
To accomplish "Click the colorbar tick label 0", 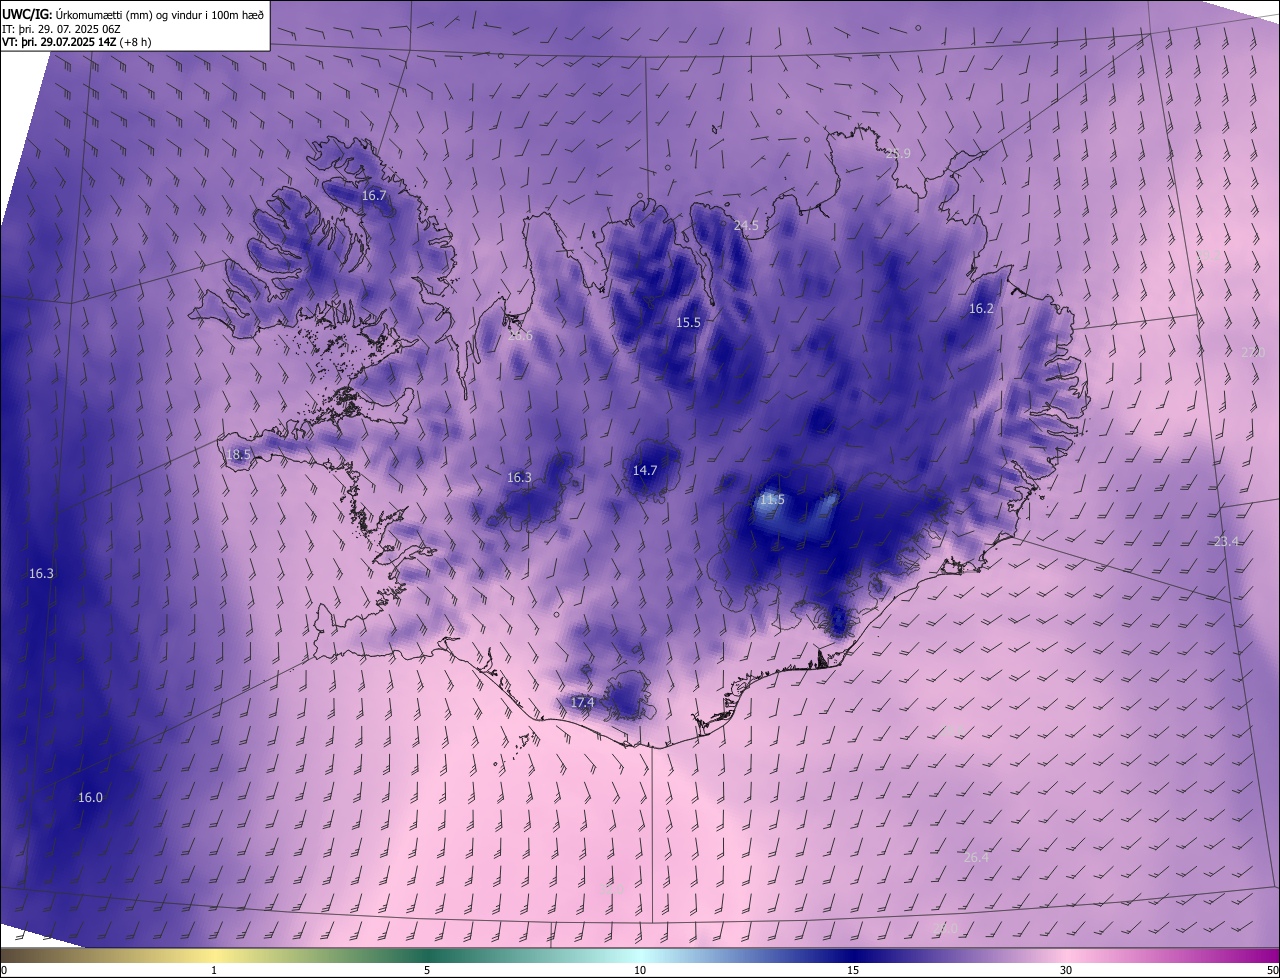I will click(x=4, y=971).
